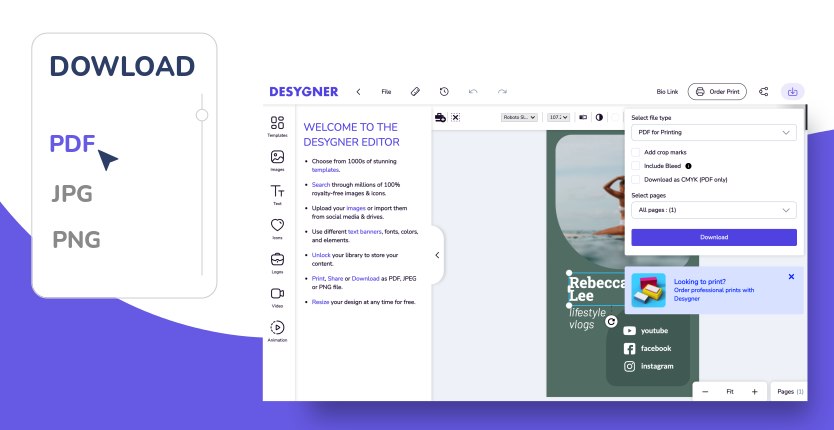Open the File menu

(386, 92)
